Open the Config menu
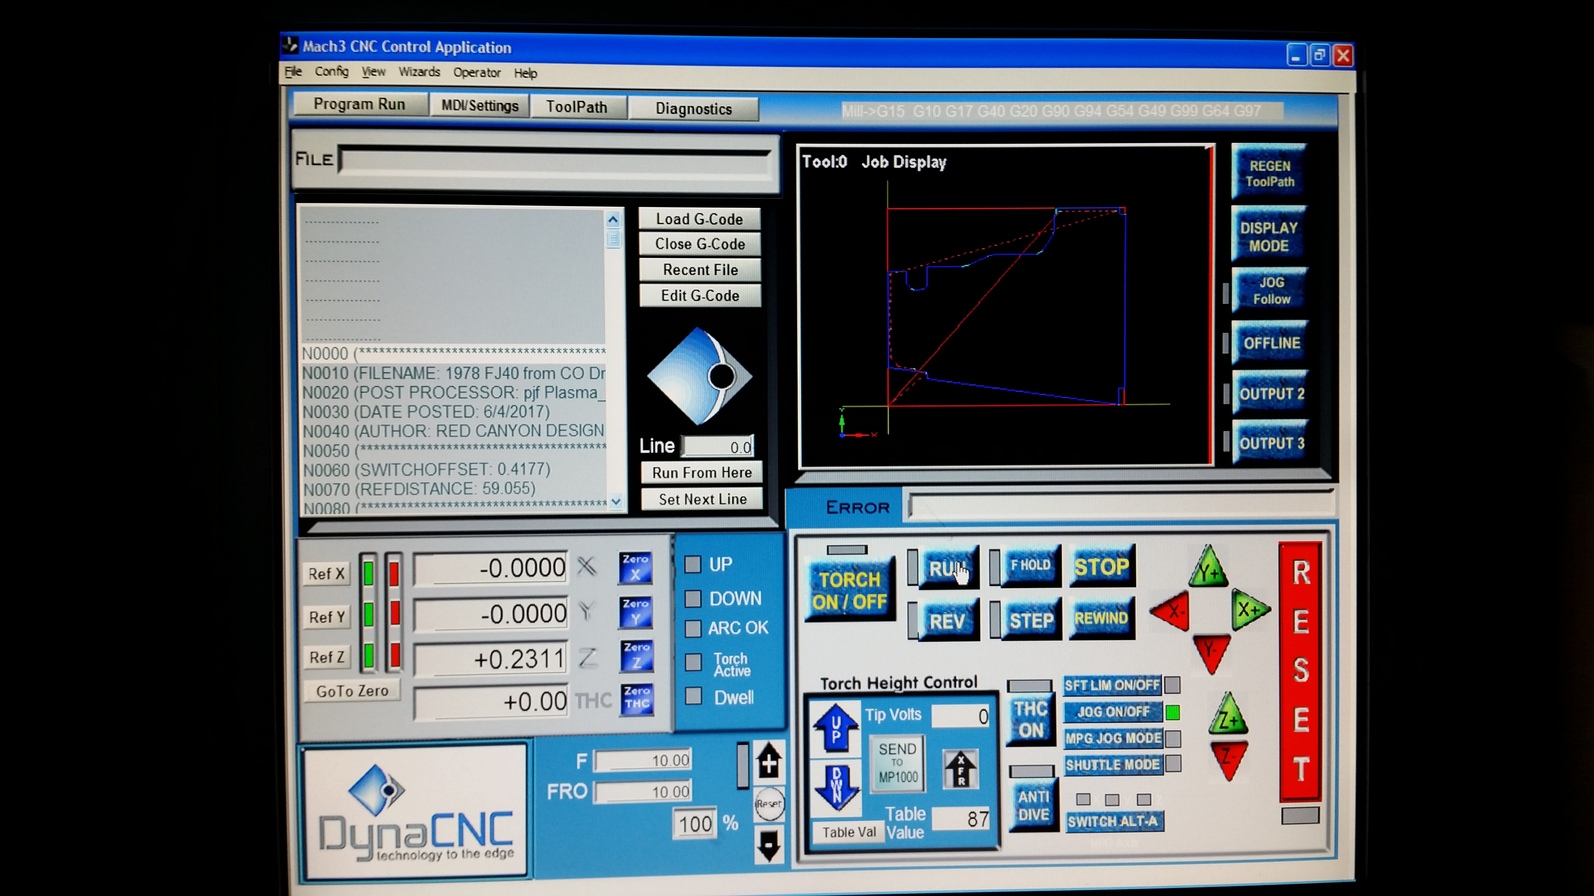The height and width of the screenshot is (896, 1594). (331, 72)
